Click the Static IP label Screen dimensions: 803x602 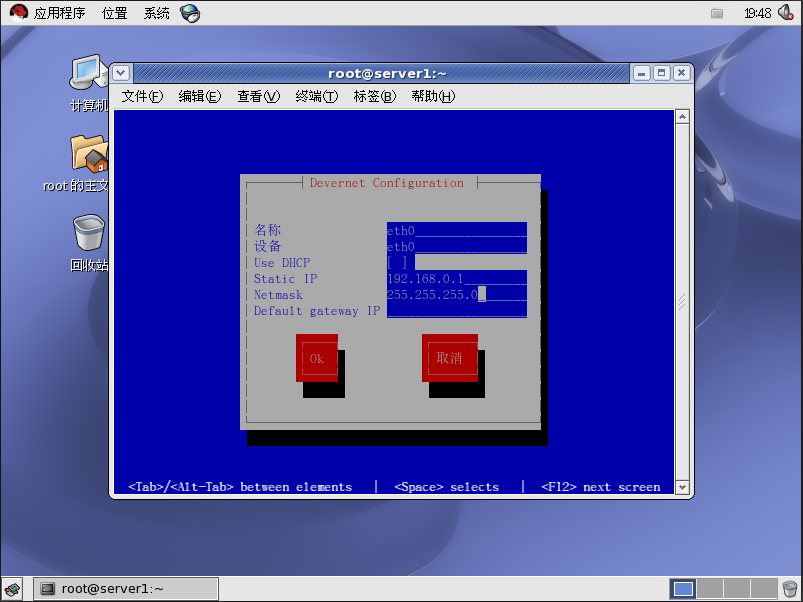286,278
